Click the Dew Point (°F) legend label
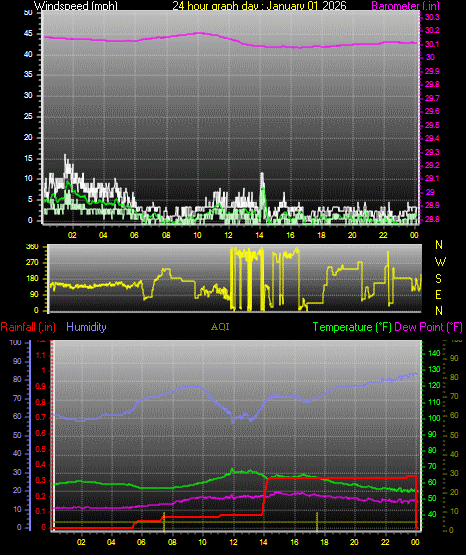This screenshot has height=555, width=466. coord(428,327)
